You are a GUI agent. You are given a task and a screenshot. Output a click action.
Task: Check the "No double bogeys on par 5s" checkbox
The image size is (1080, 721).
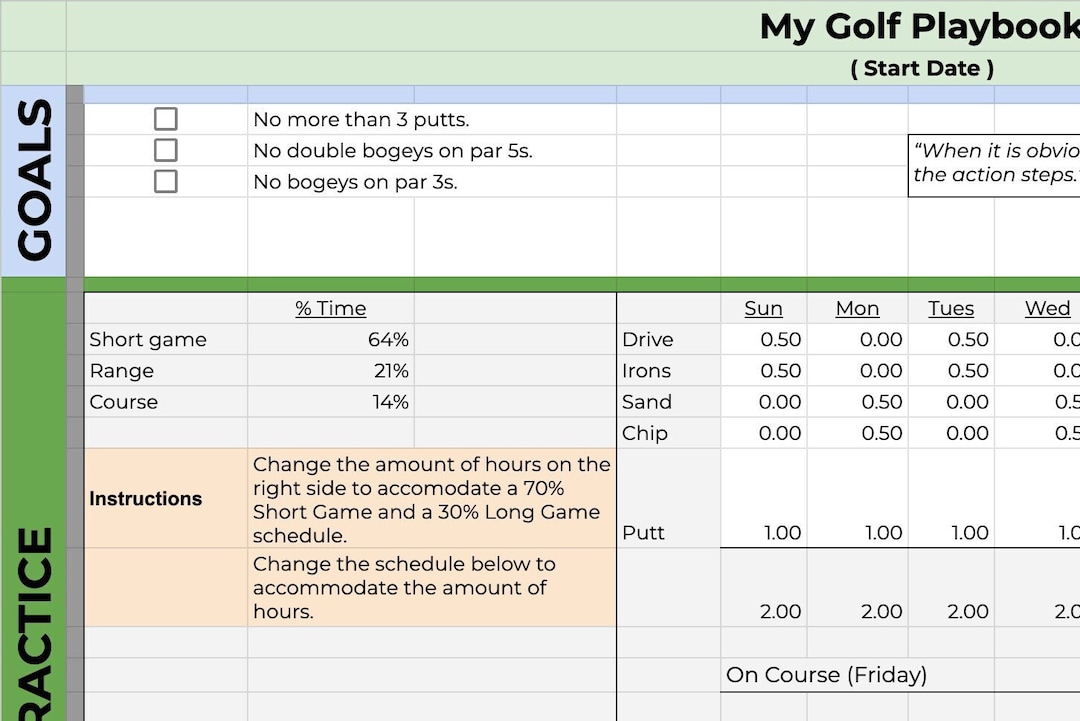point(165,150)
